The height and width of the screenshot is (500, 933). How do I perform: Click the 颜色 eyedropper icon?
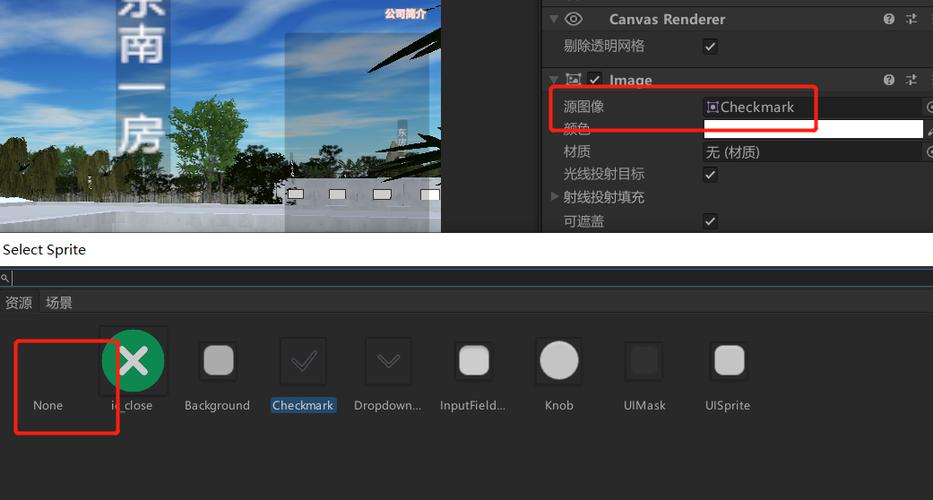[929, 130]
